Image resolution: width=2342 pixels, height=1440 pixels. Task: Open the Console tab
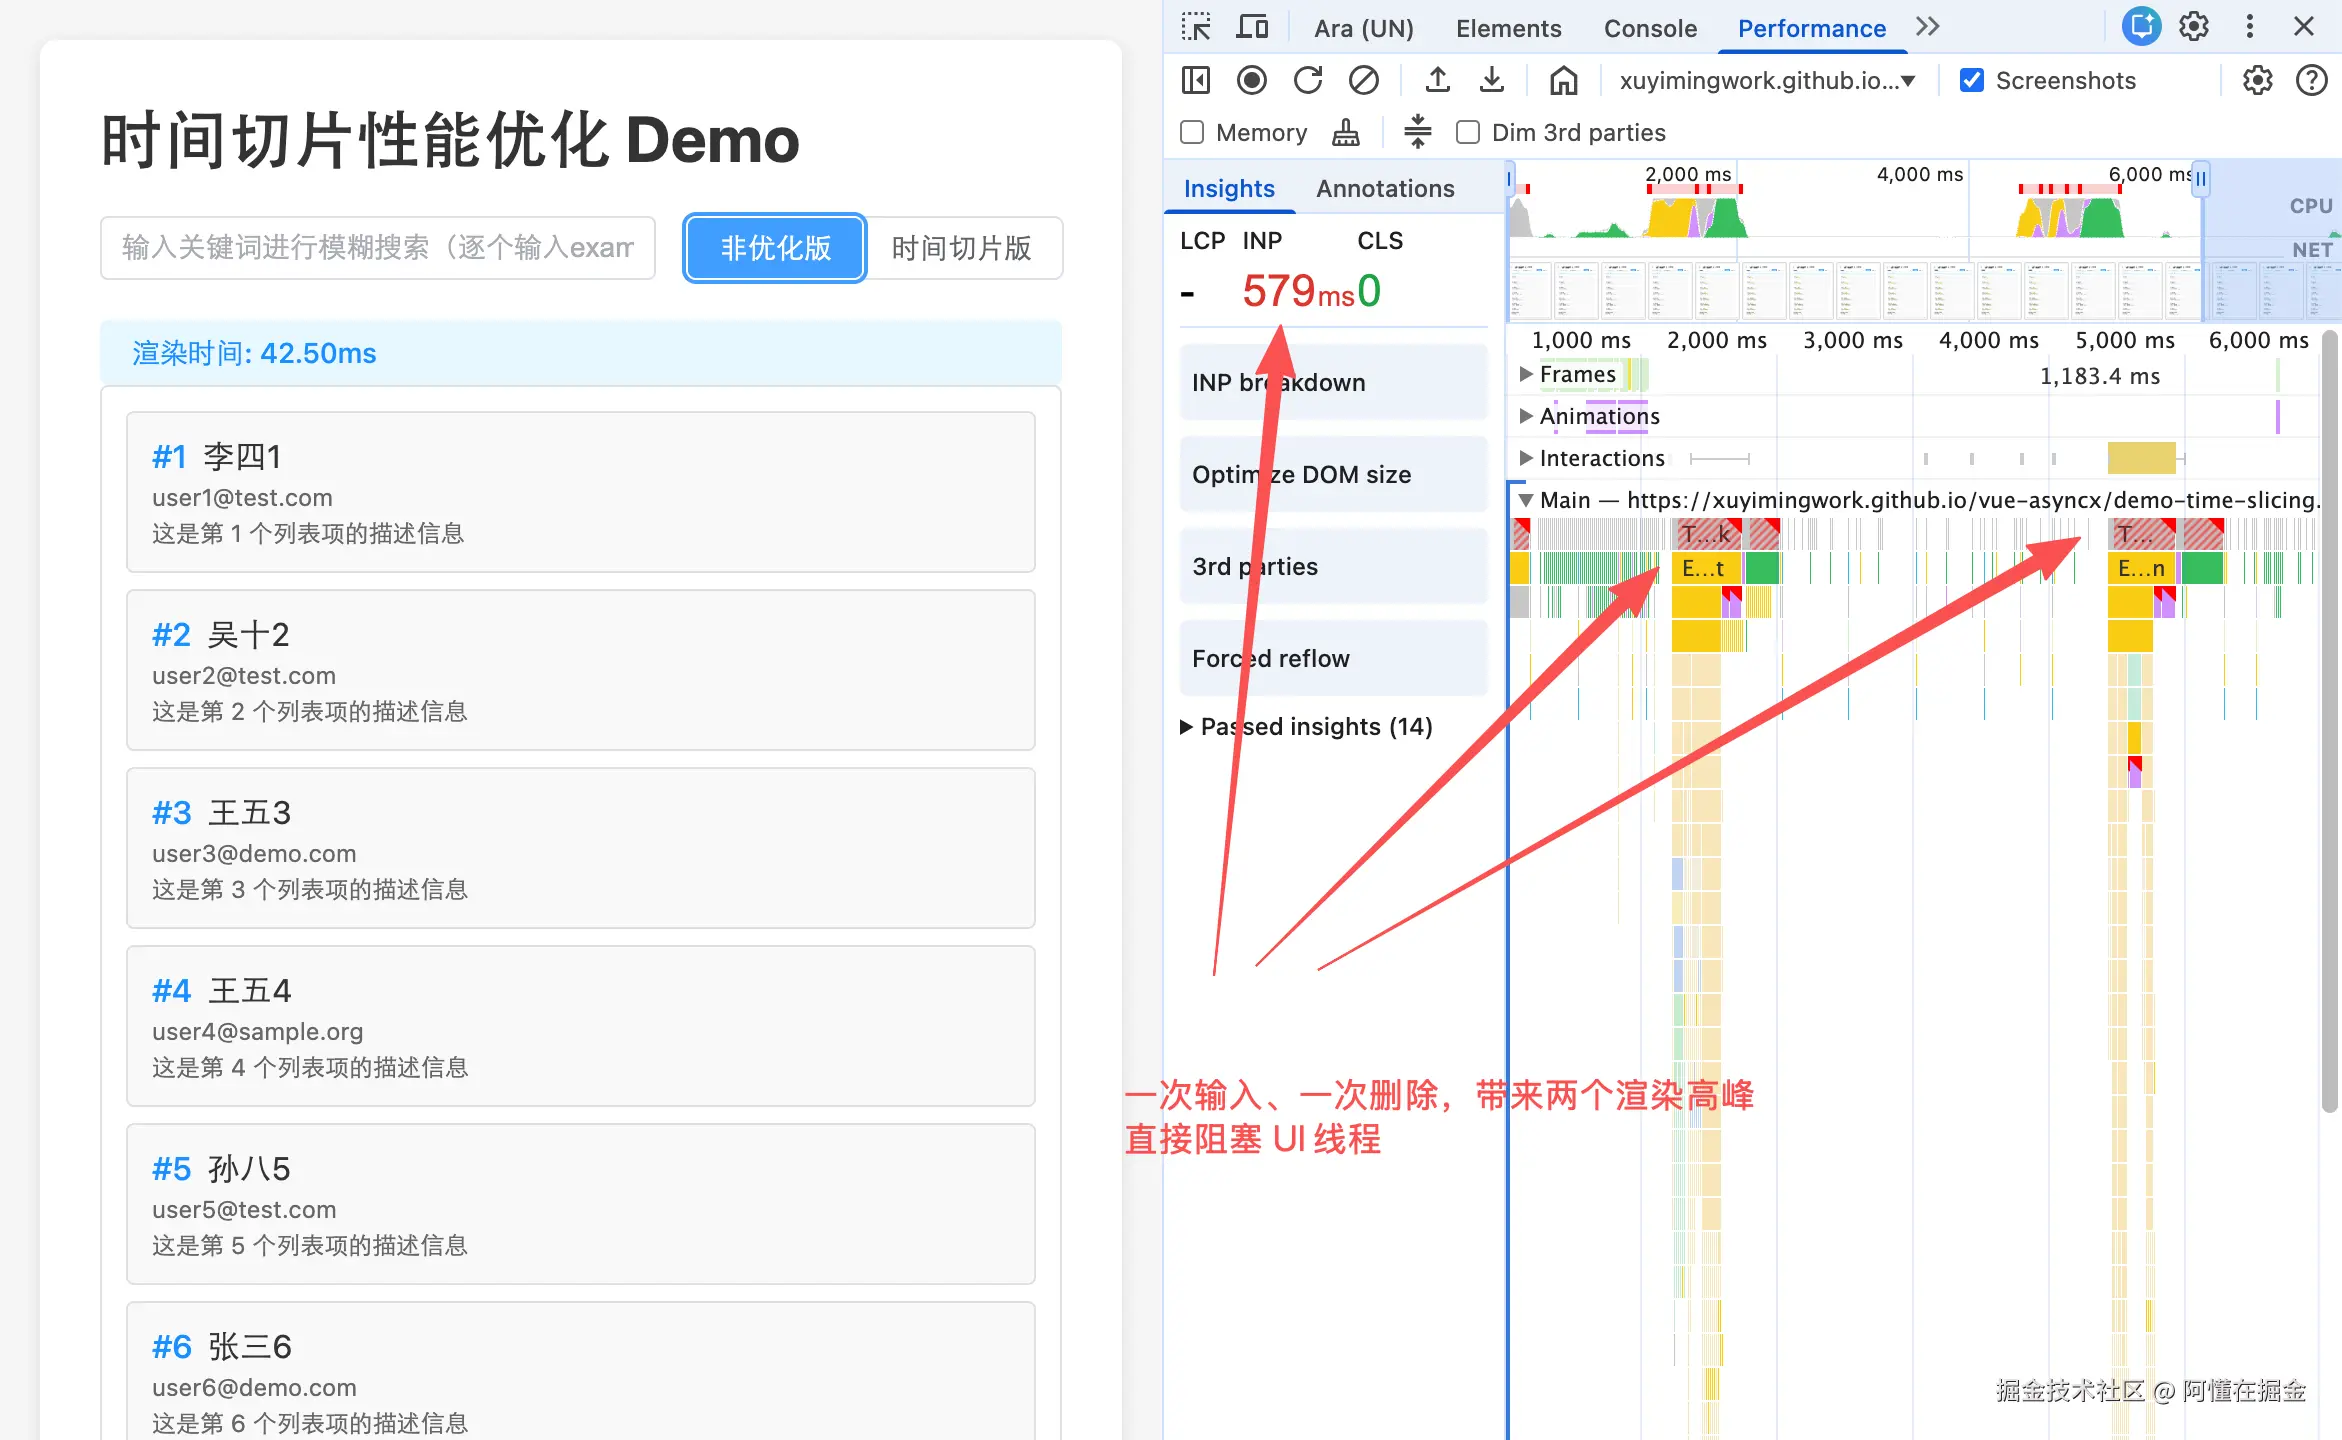[1650, 28]
